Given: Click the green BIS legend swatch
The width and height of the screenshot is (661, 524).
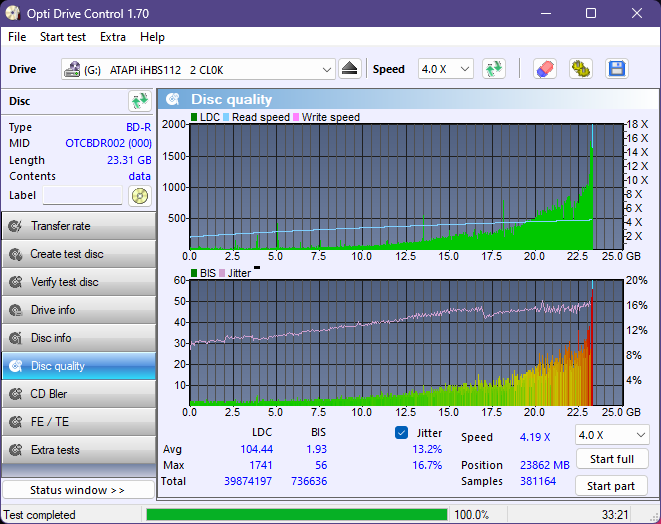Looking at the screenshot, I should [x=194, y=273].
